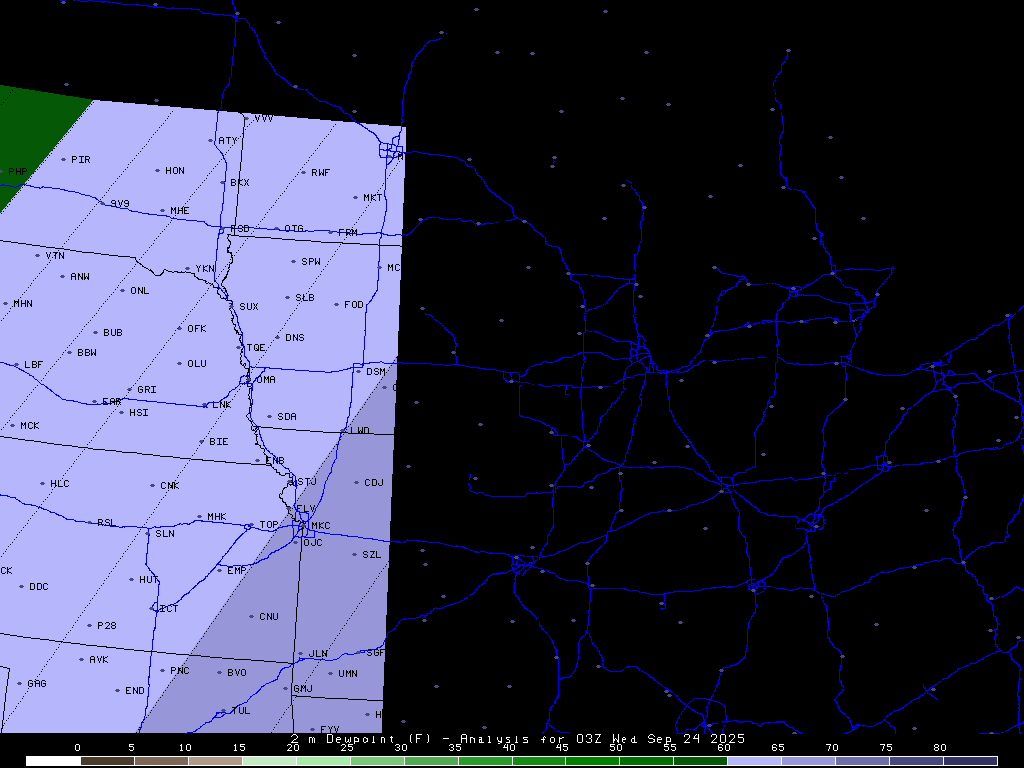Click the SPW station label
The height and width of the screenshot is (768, 1024).
311,261
